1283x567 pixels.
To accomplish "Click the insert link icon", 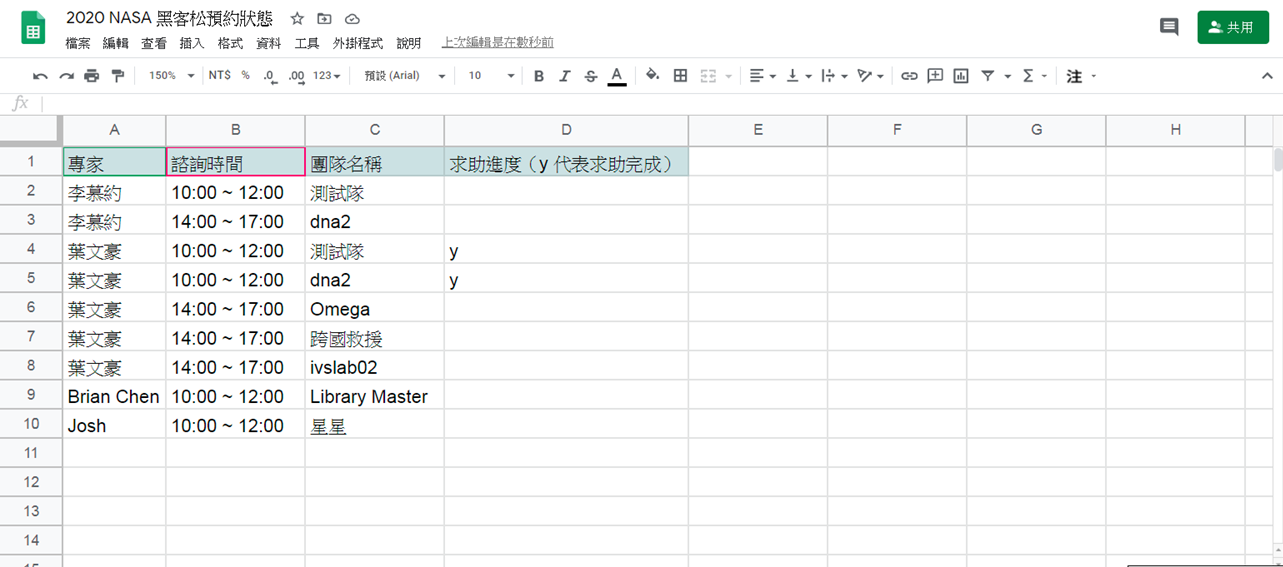I will pos(909,76).
